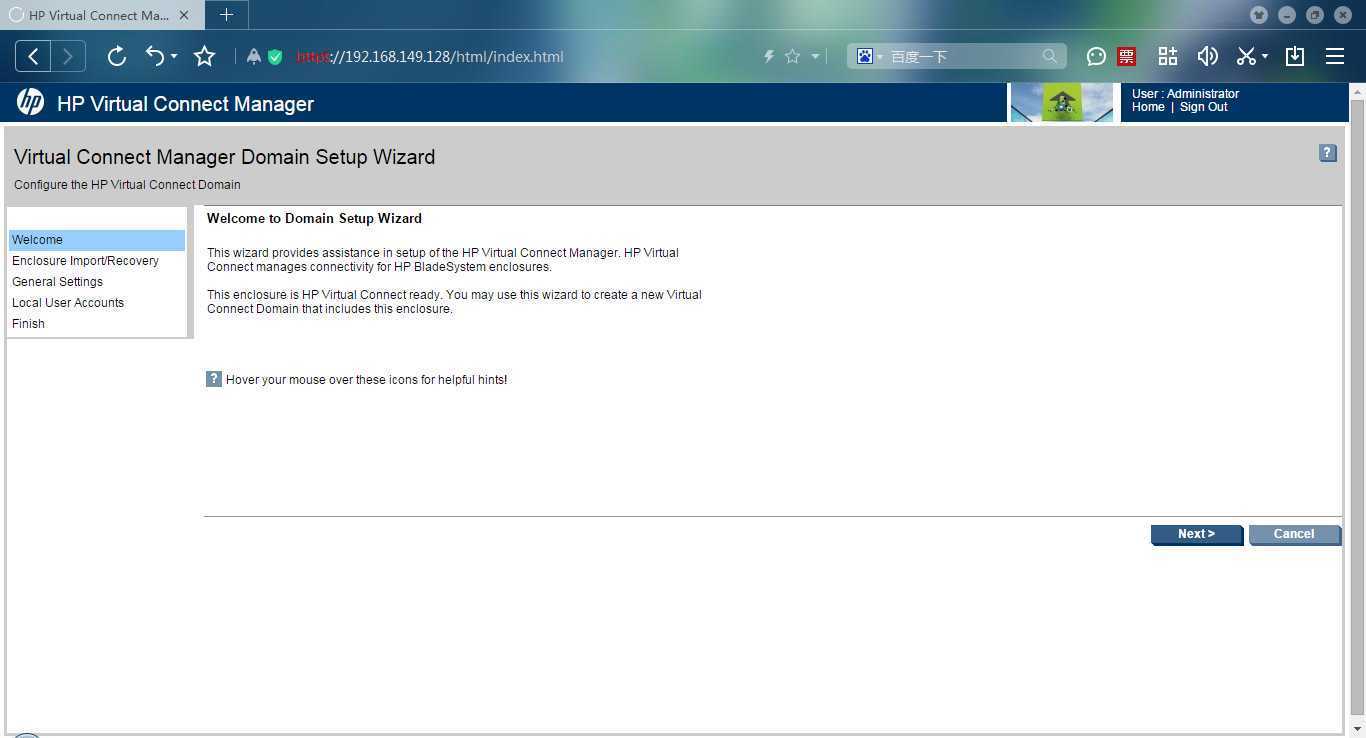Click the undo/restore closed tab icon

[x=155, y=56]
